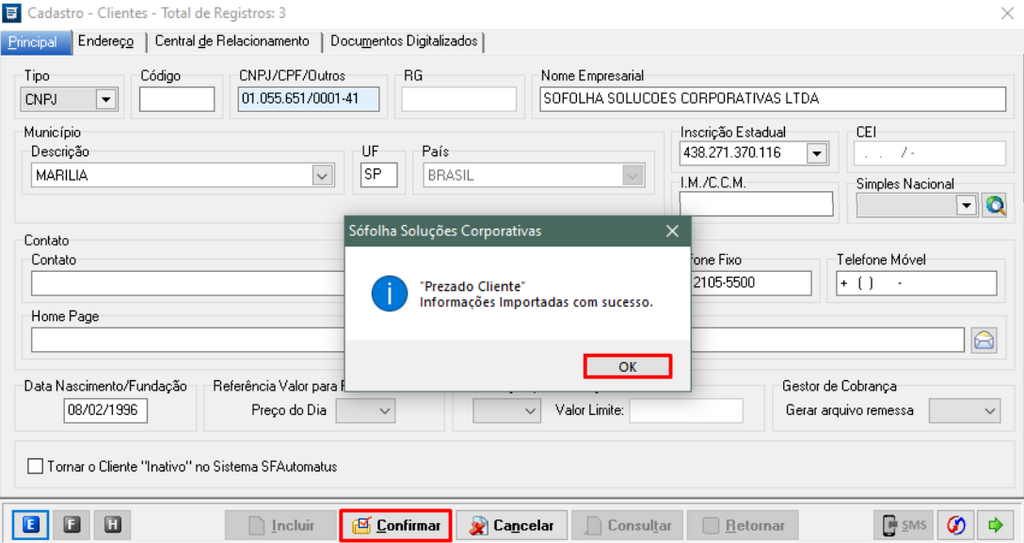Click the blue E button in bottom bar

pos(30,525)
